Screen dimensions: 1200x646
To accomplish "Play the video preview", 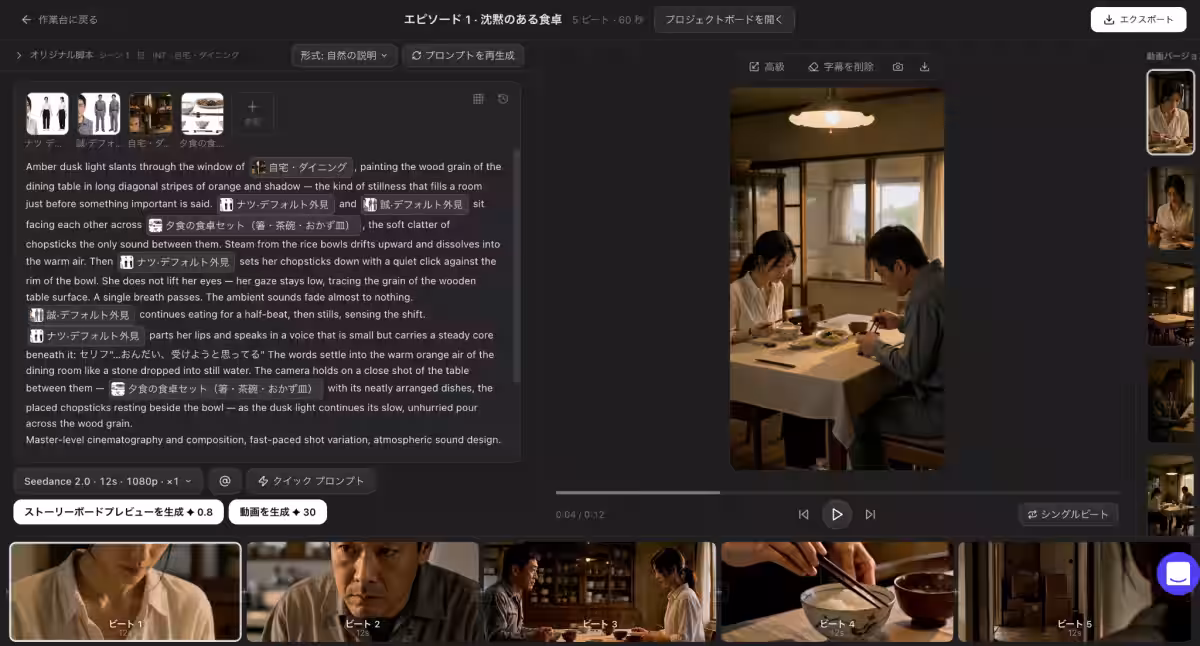I will pyautogui.click(x=837, y=514).
